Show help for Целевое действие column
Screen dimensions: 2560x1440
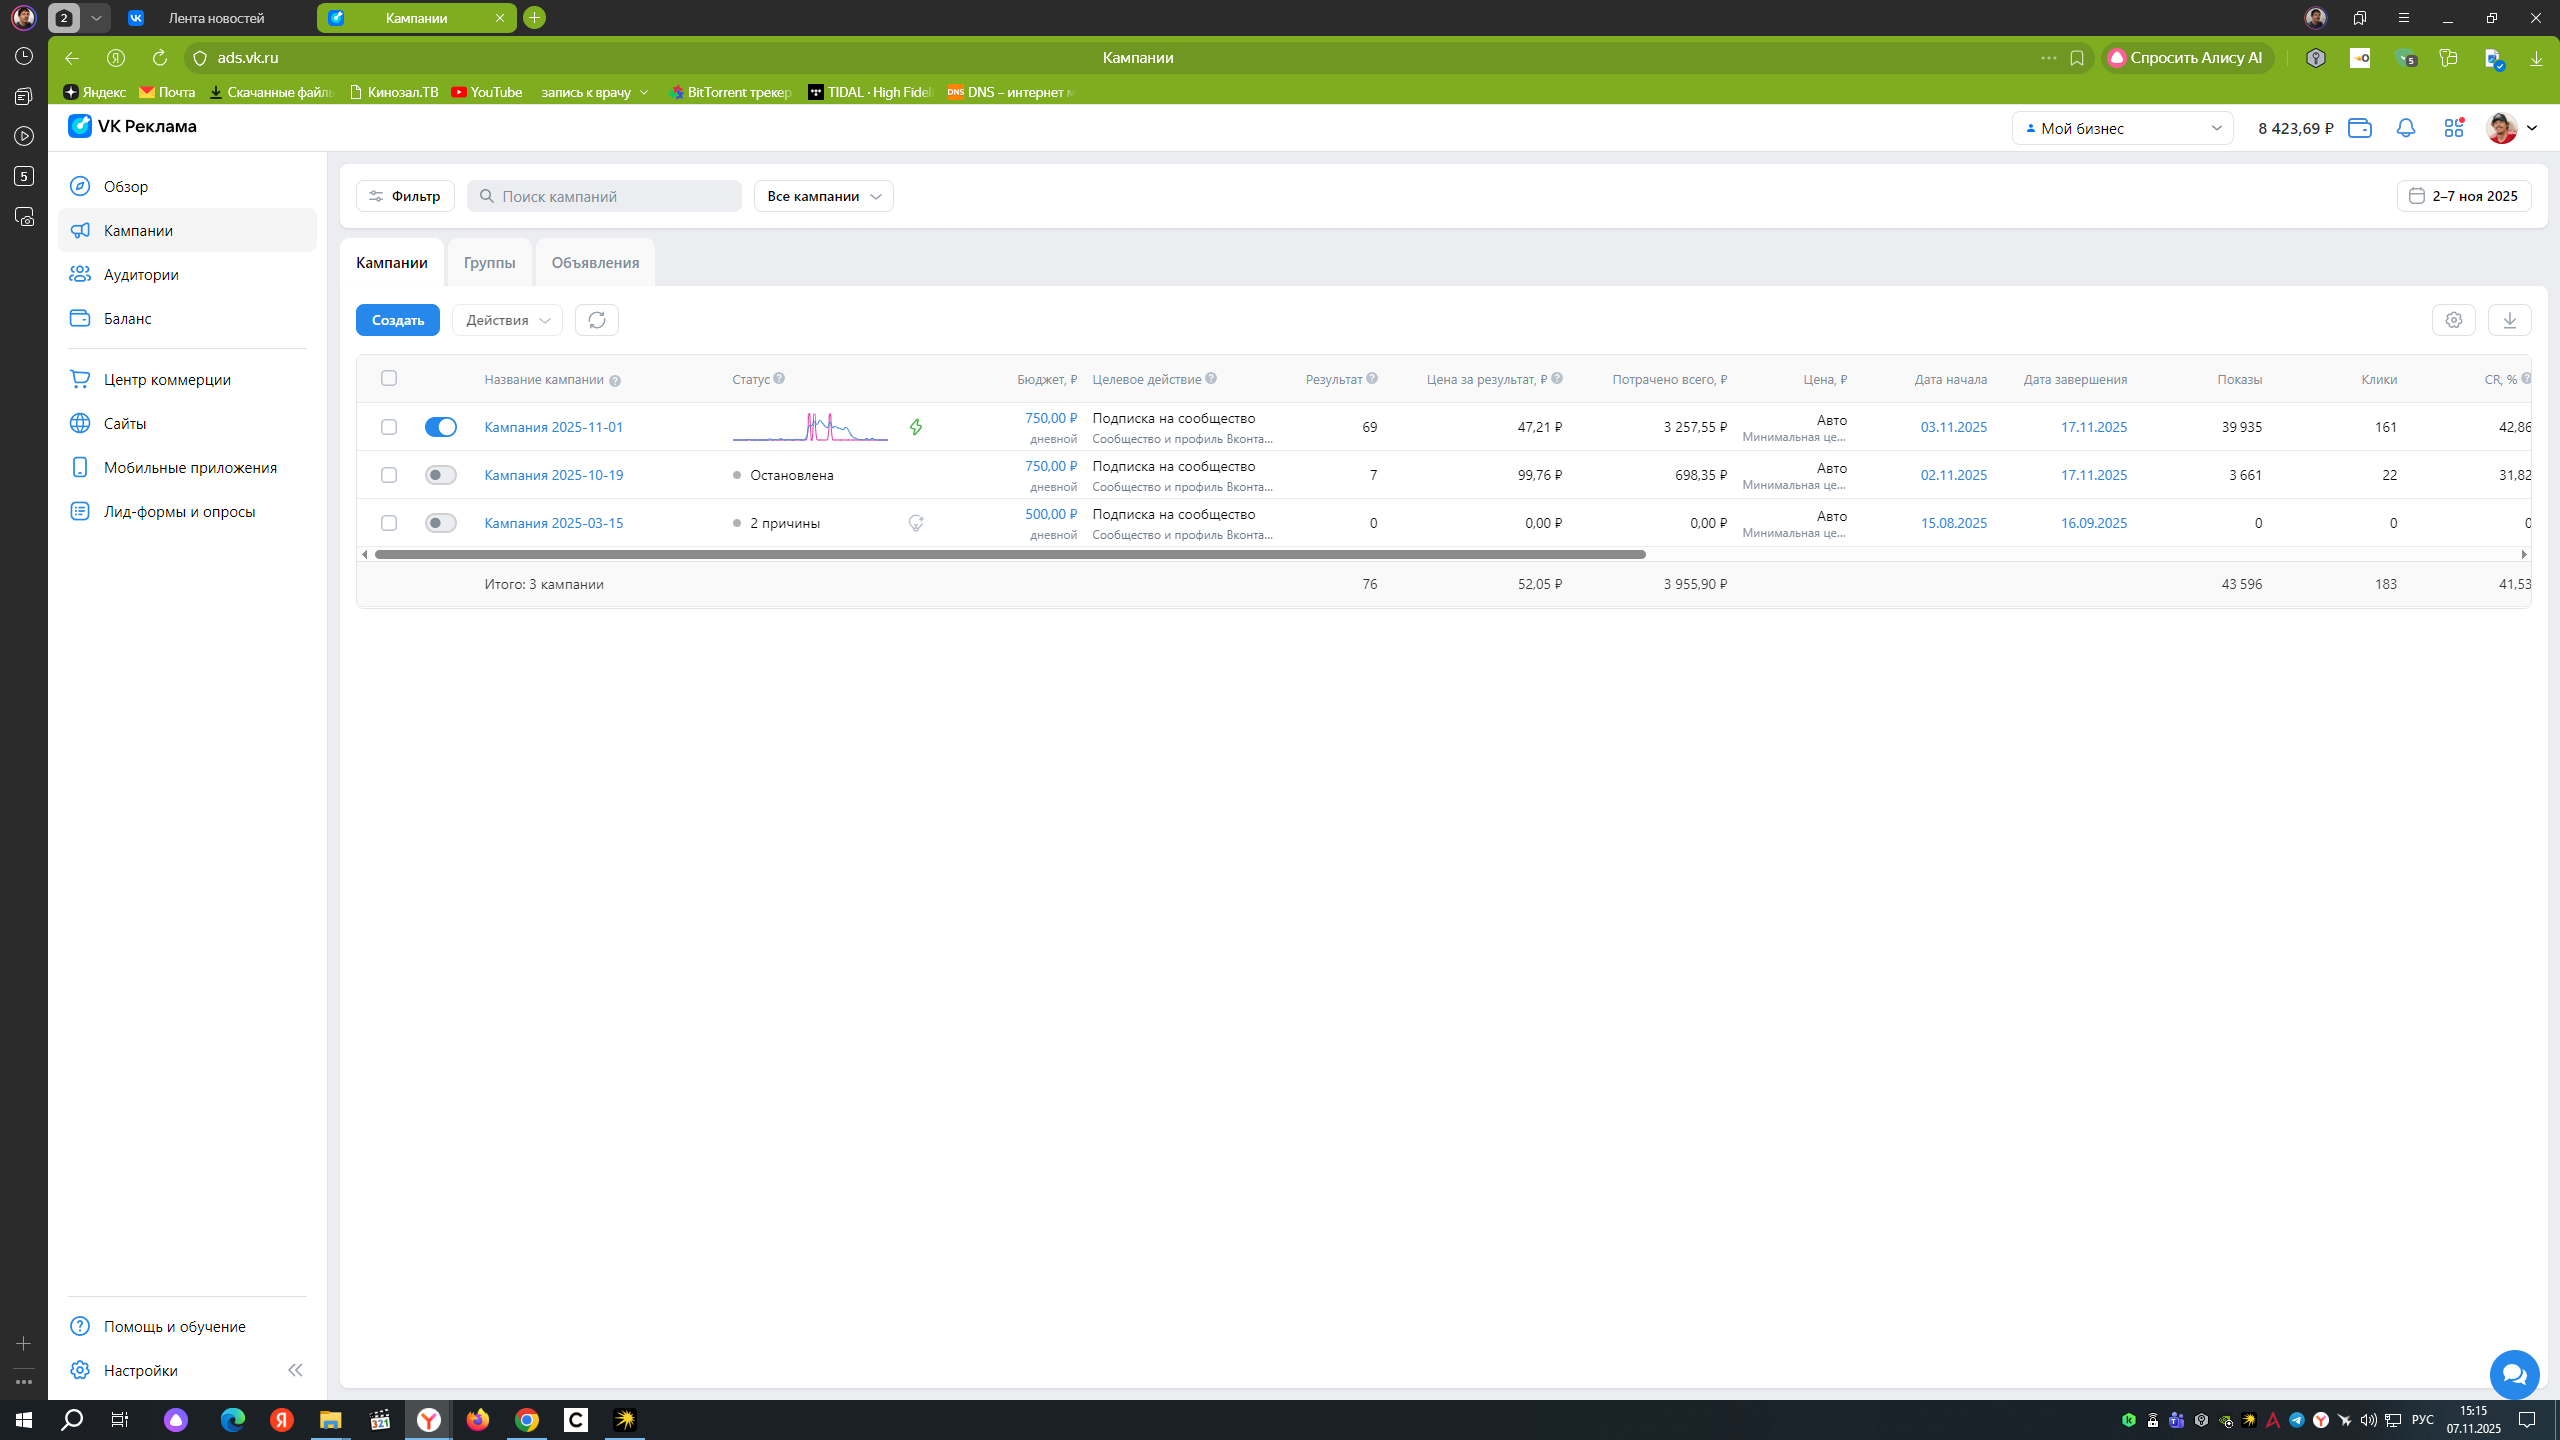point(1211,378)
